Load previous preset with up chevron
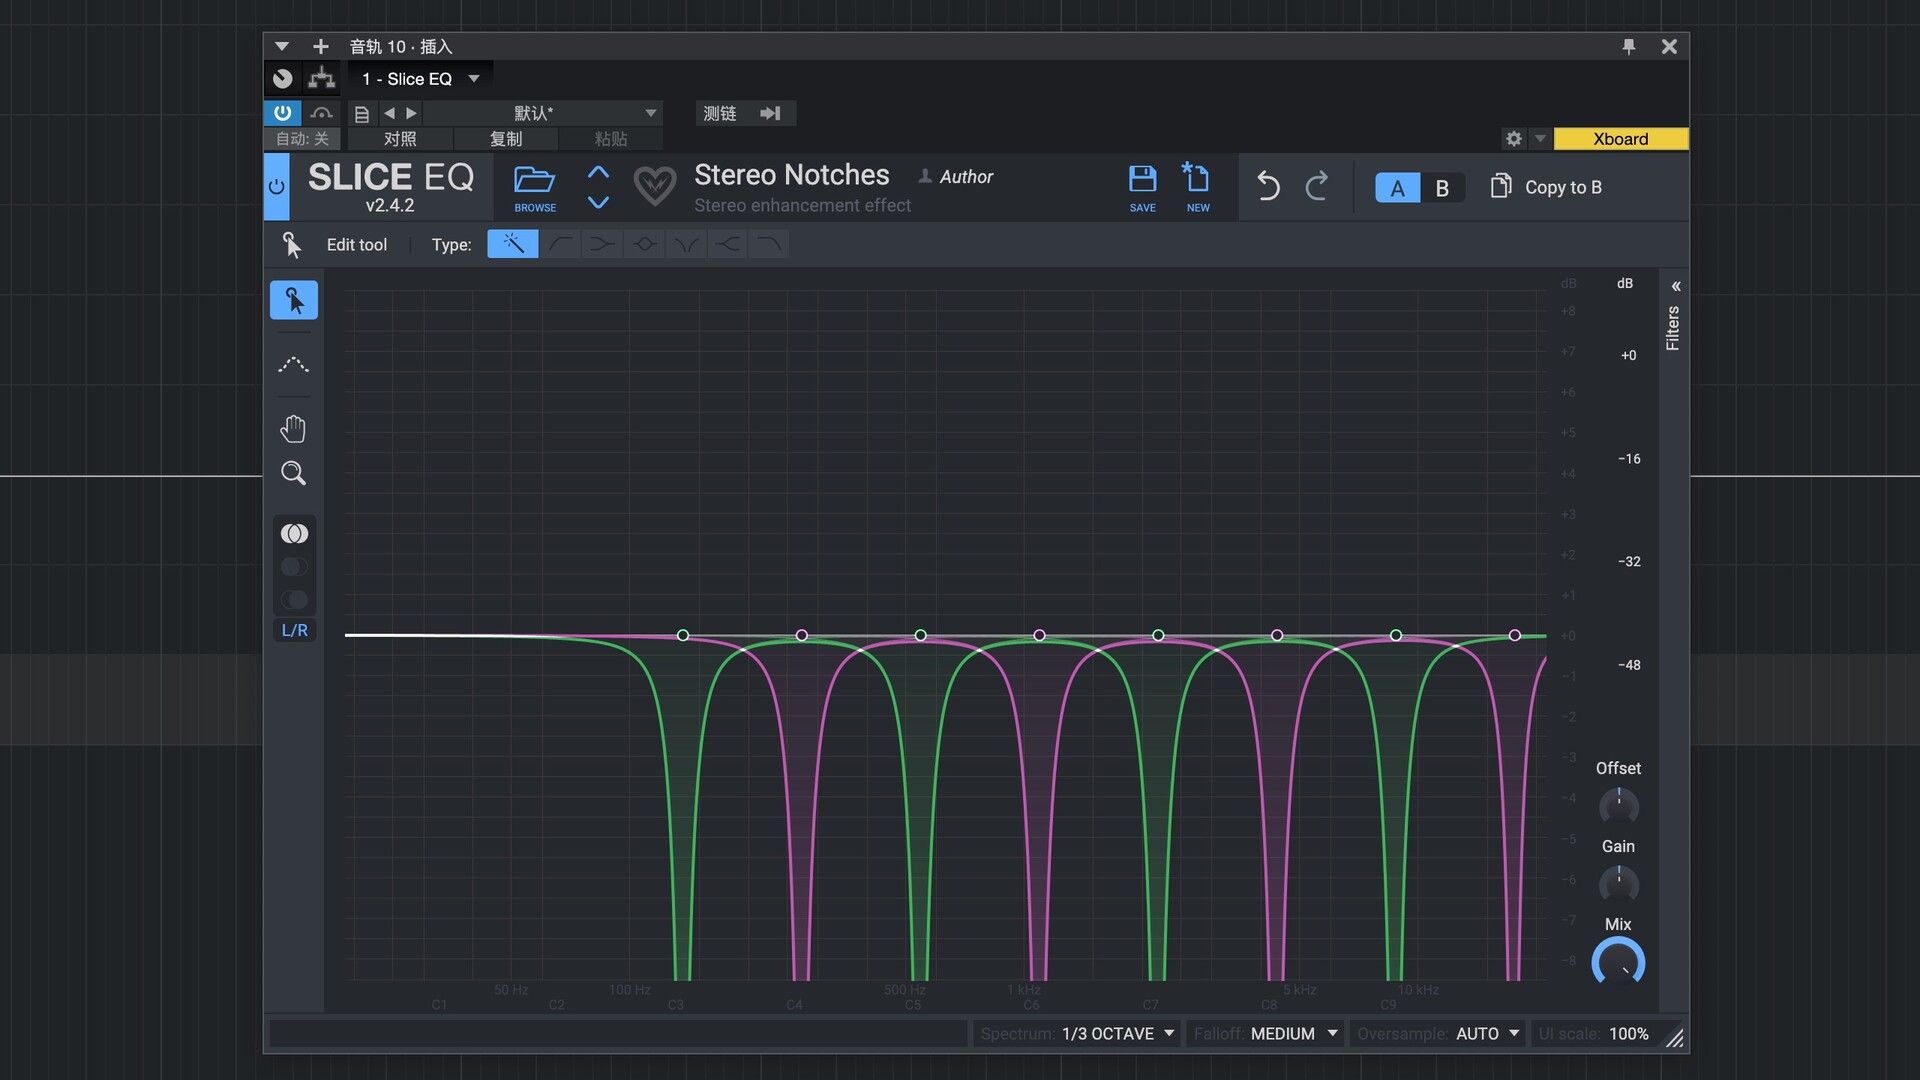This screenshot has width=1920, height=1080. coord(598,172)
